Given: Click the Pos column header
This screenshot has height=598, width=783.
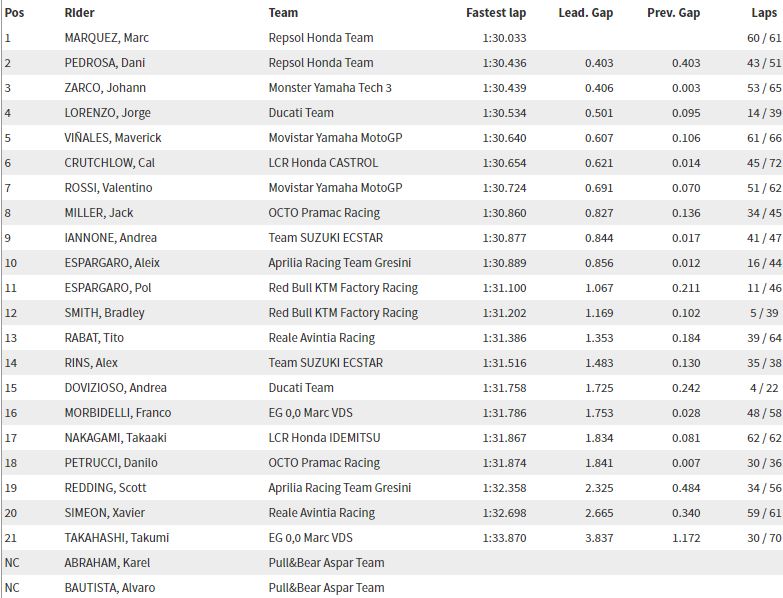Looking at the screenshot, I should [x=14, y=13].
